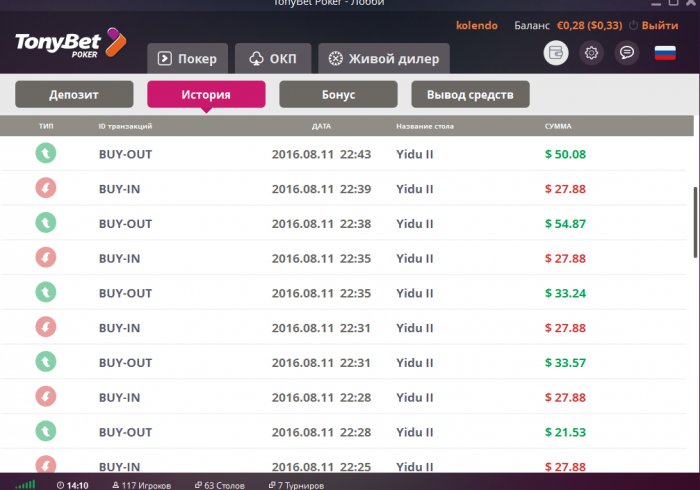The width and height of the screenshot is (700, 490).
Task: Click green buy-out icon for $ 21.53
Action: (46, 432)
